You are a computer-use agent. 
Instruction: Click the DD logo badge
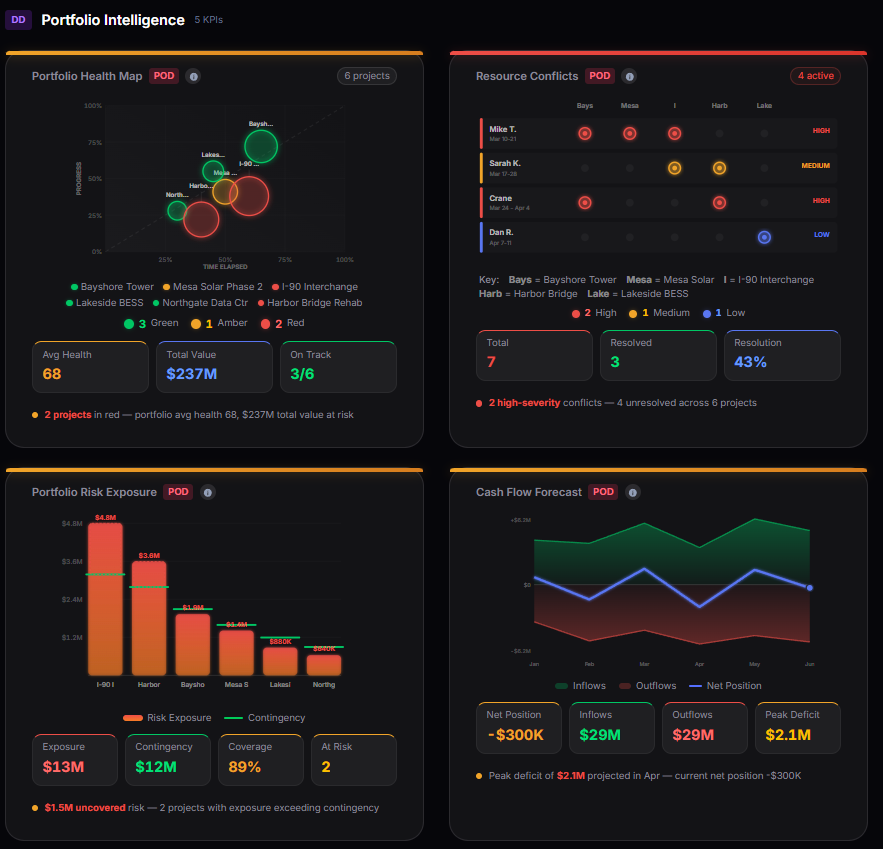18,20
